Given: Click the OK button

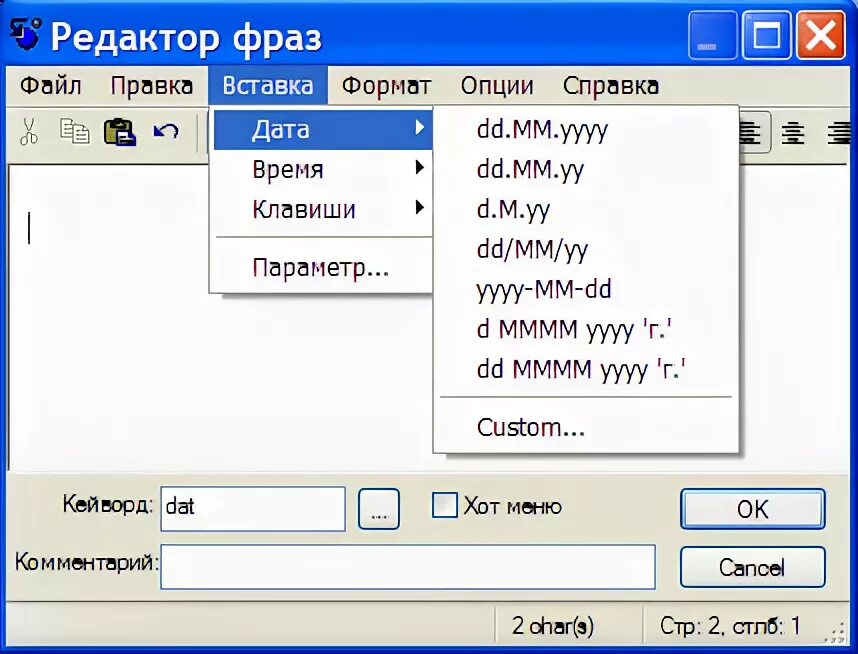Looking at the screenshot, I should tap(752, 509).
